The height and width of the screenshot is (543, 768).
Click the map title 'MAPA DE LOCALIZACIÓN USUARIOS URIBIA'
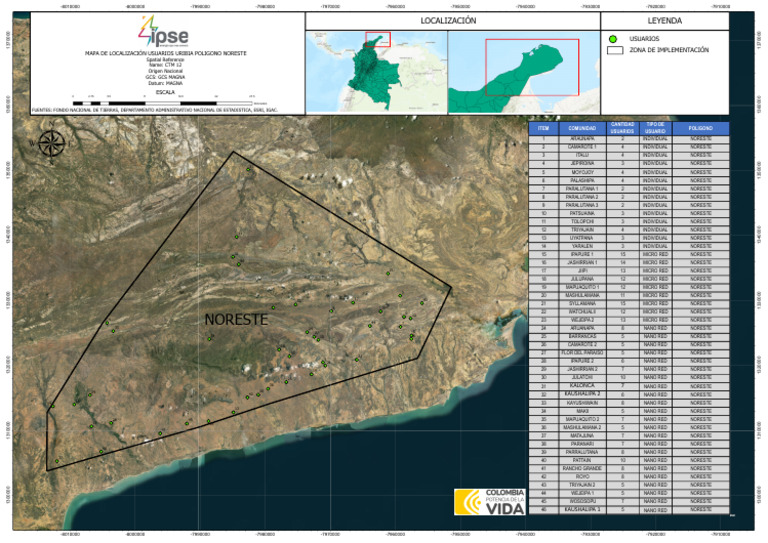click(x=166, y=53)
